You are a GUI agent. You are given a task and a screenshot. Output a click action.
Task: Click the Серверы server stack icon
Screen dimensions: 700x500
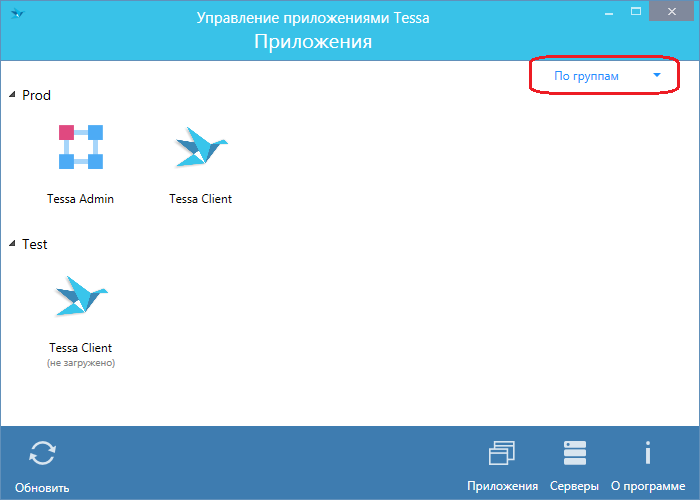point(574,453)
